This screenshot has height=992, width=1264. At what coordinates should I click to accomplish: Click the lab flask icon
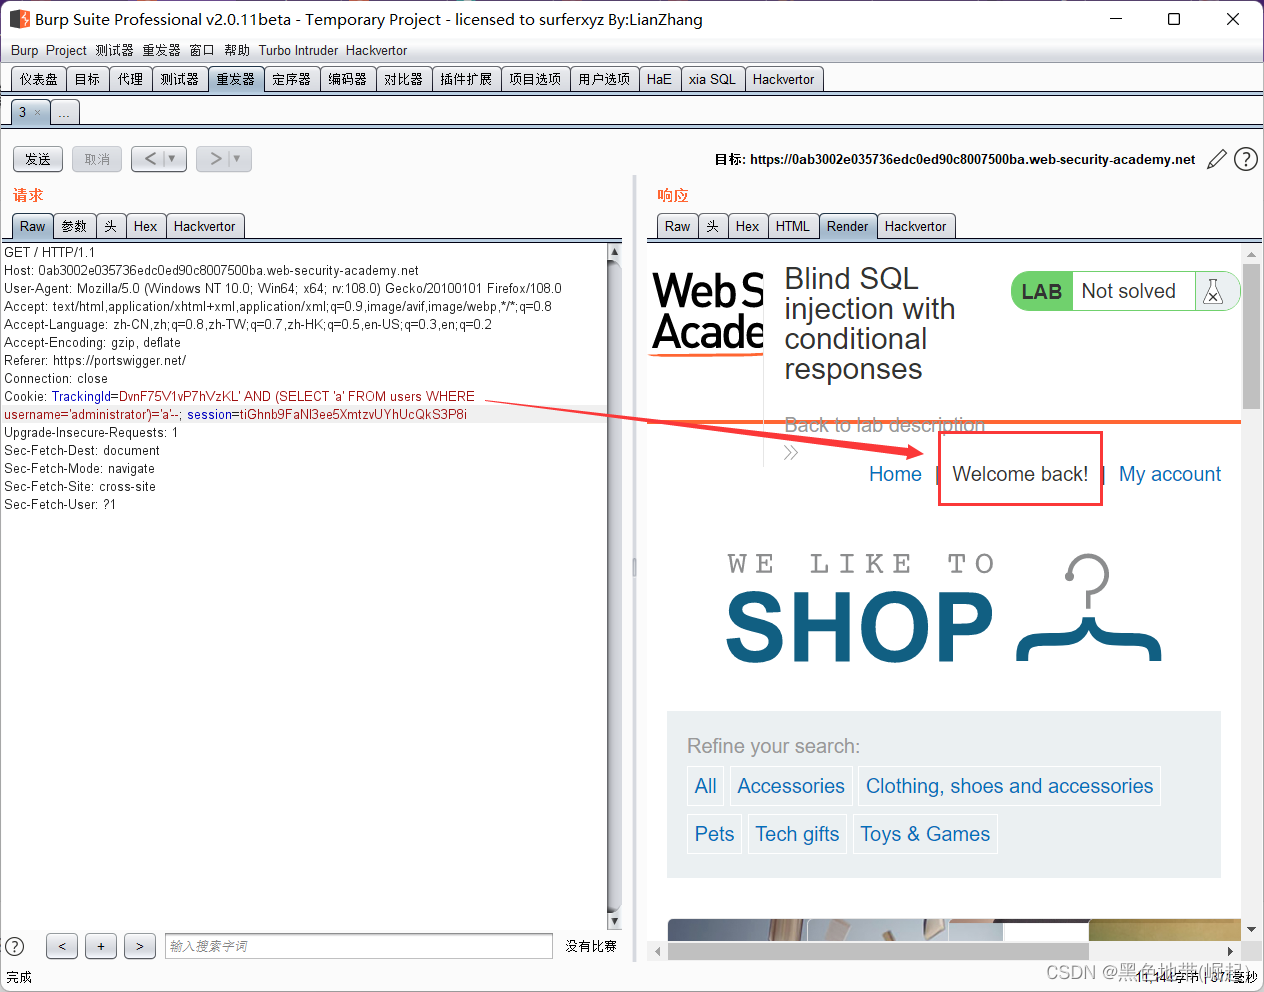[1213, 291]
